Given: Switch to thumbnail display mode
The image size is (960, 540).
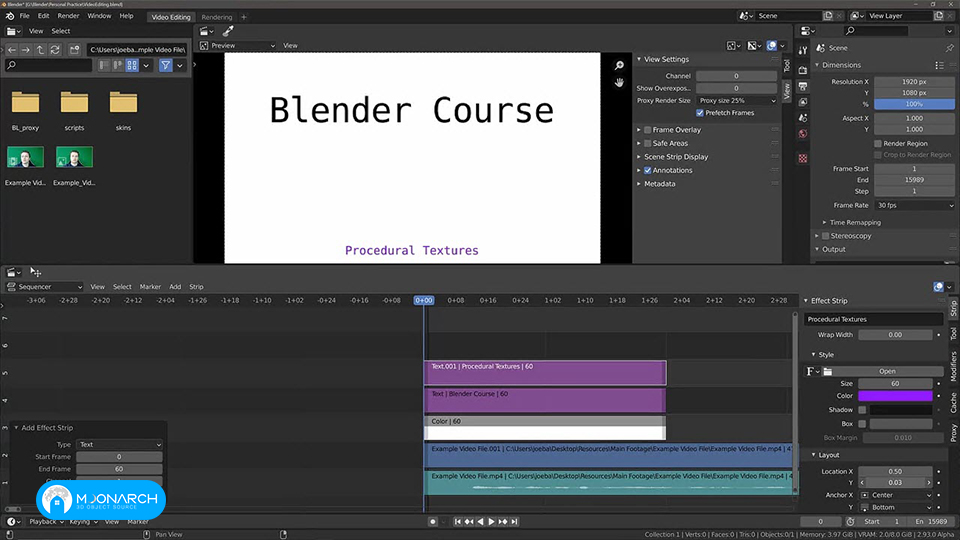Looking at the screenshot, I should (x=132, y=65).
